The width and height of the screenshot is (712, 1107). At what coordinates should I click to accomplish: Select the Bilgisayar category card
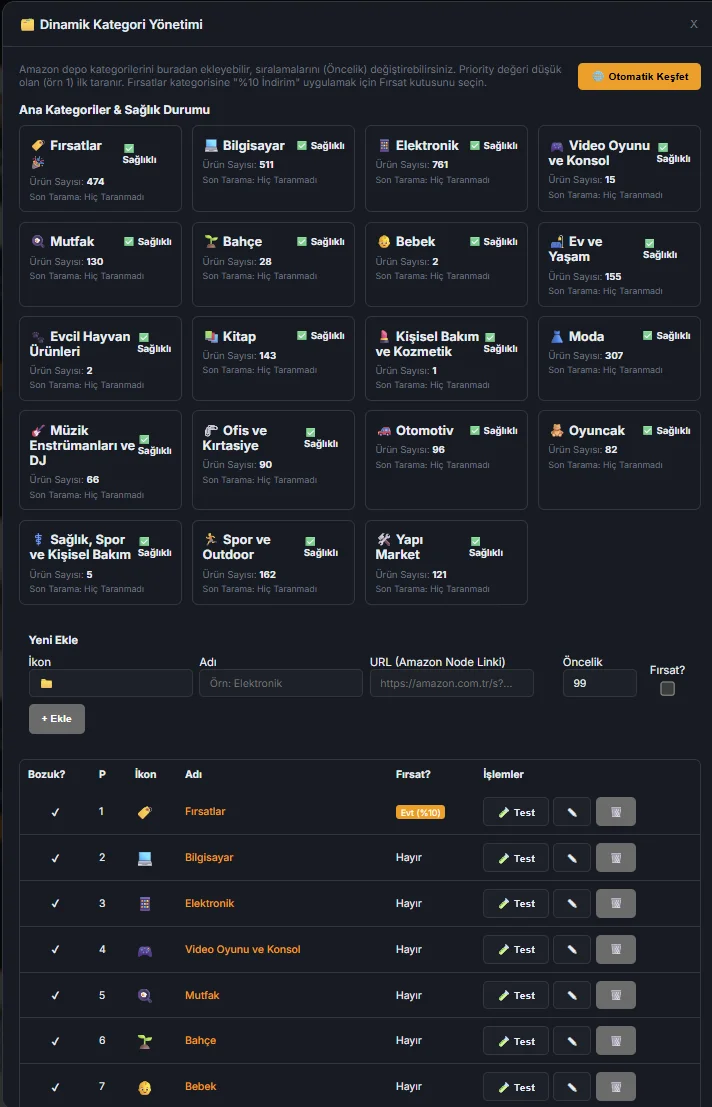click(273, 169)
